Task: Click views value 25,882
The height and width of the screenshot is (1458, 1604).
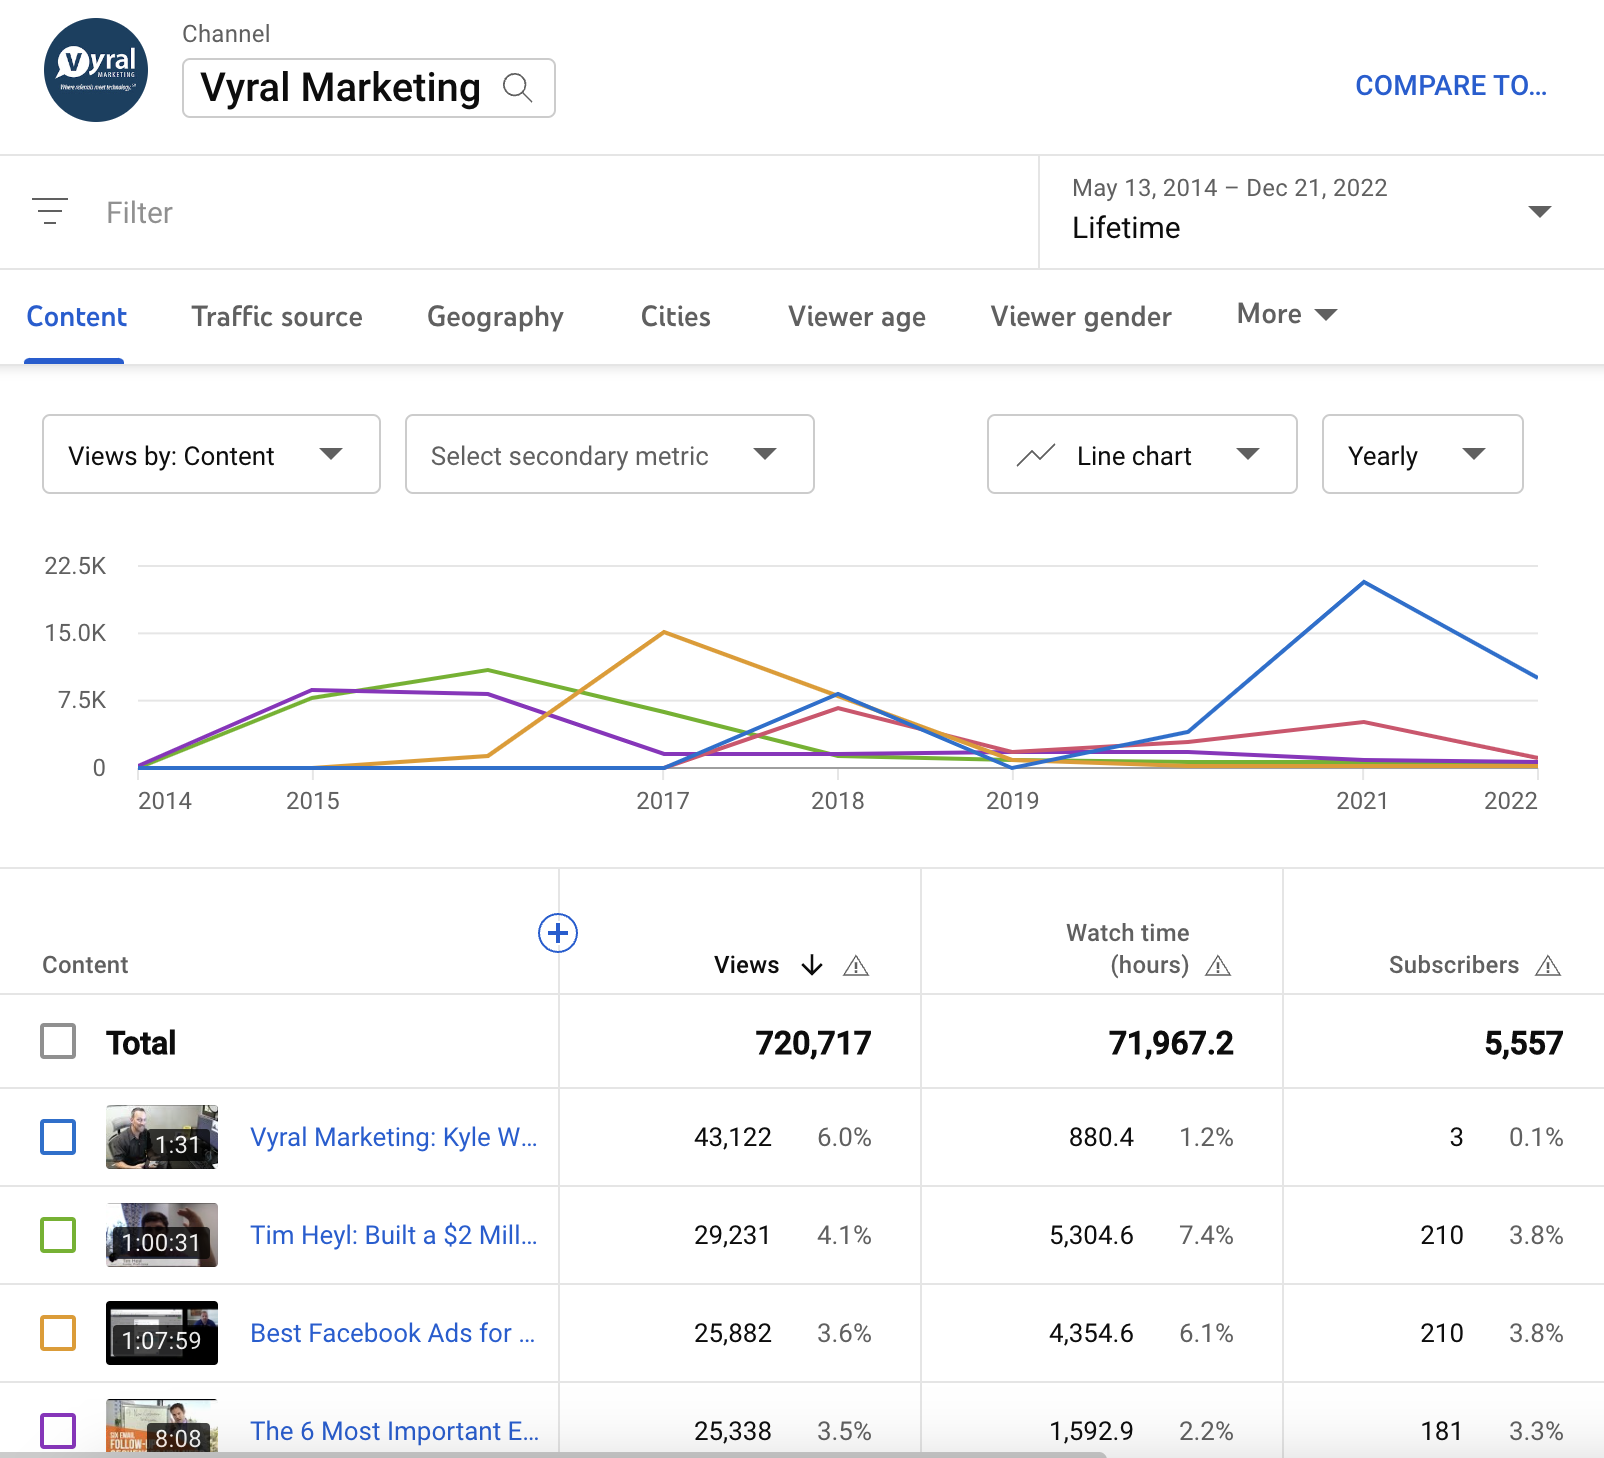Action: (x=733, y=1333)
